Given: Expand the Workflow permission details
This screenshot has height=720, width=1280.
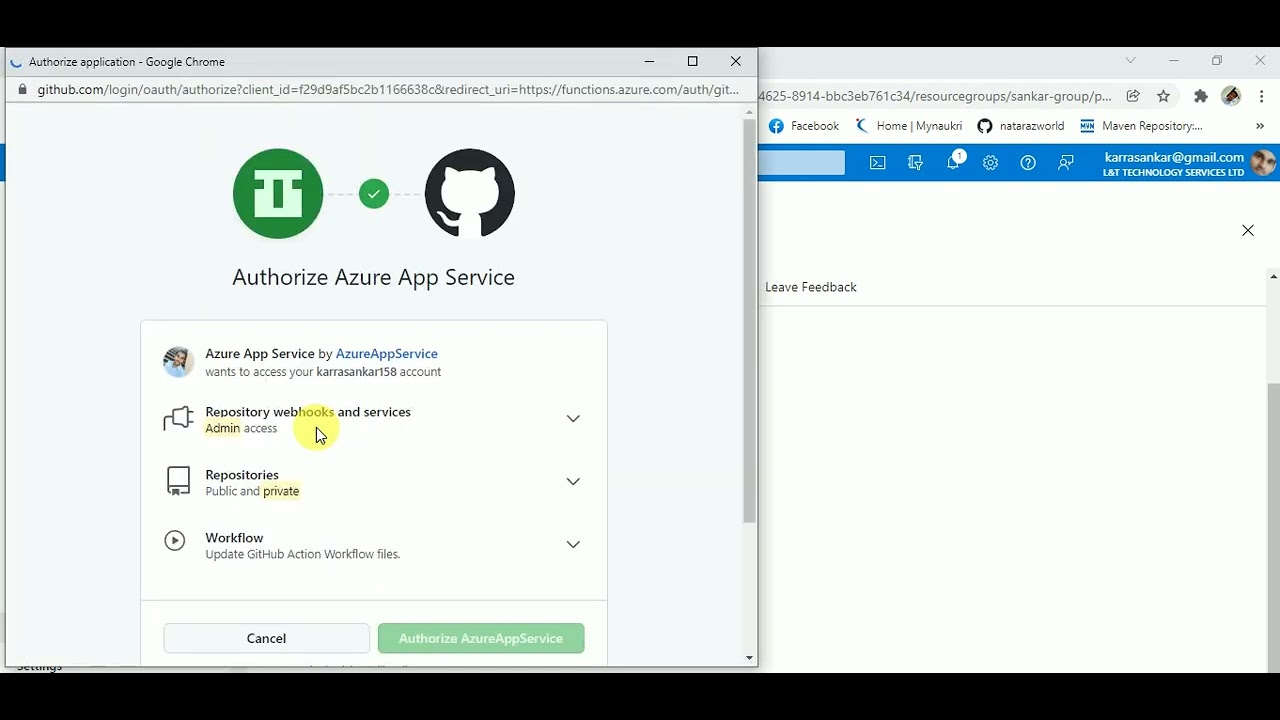Looking at the screenshot, I should [x=573, y=545].
